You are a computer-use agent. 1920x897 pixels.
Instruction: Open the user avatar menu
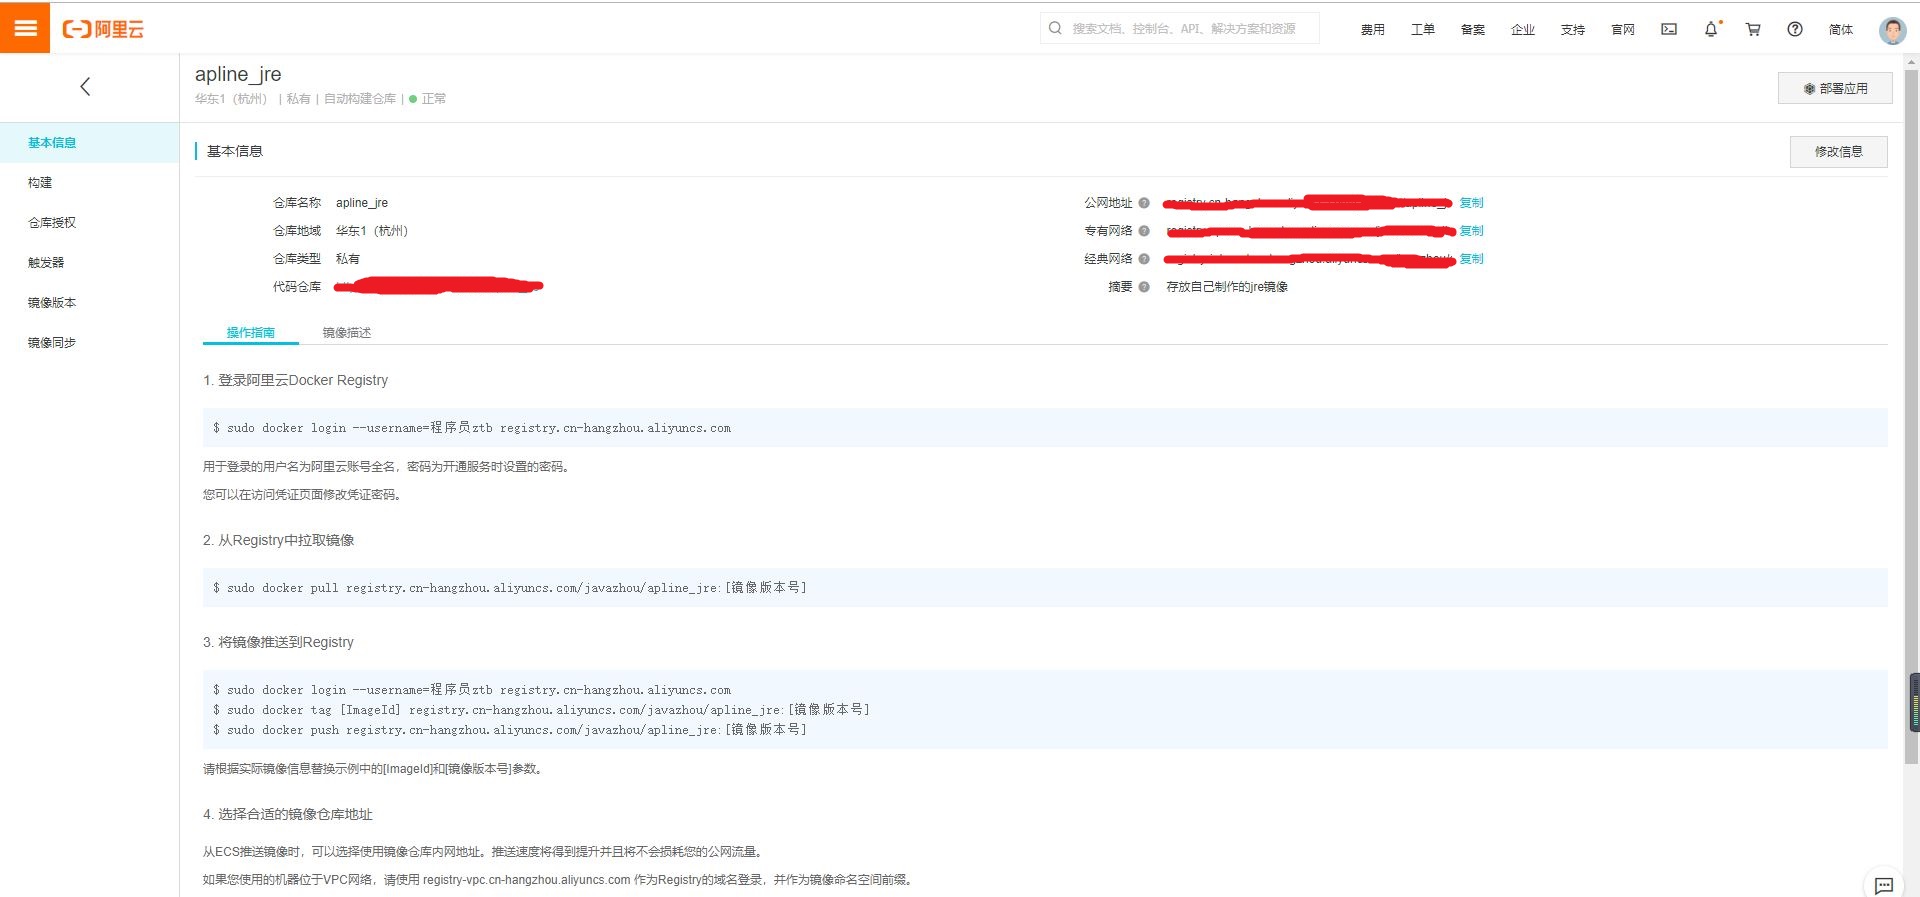click(x=1892, y=30)
